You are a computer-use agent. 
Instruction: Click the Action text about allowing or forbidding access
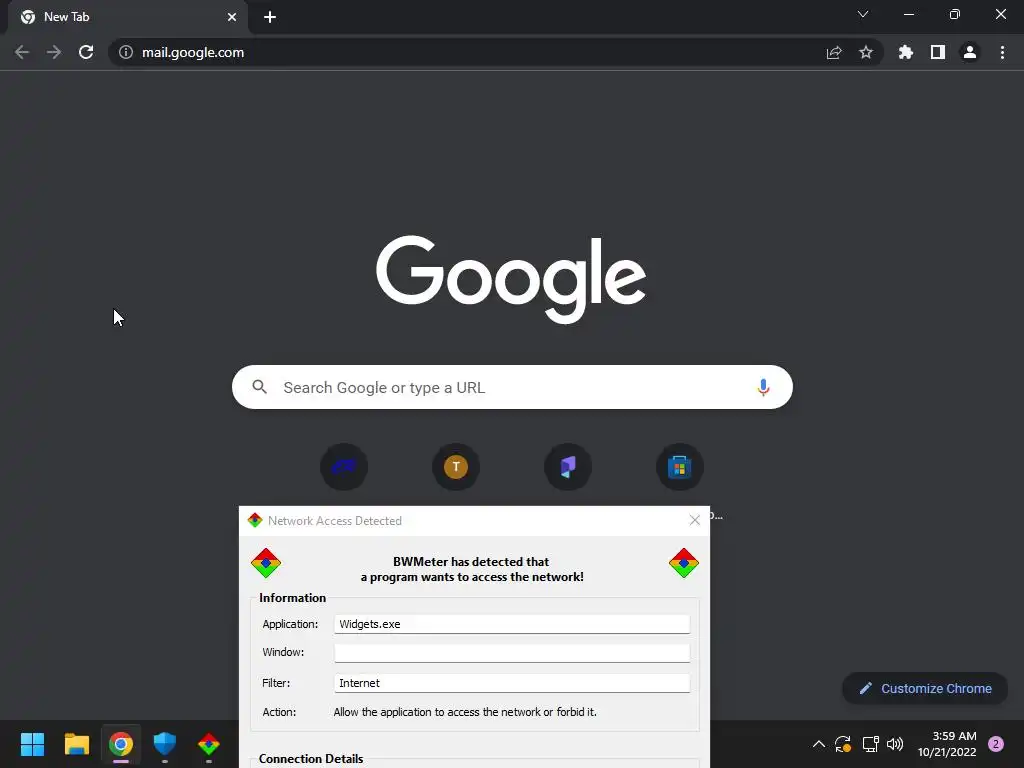tap(465, 712)
